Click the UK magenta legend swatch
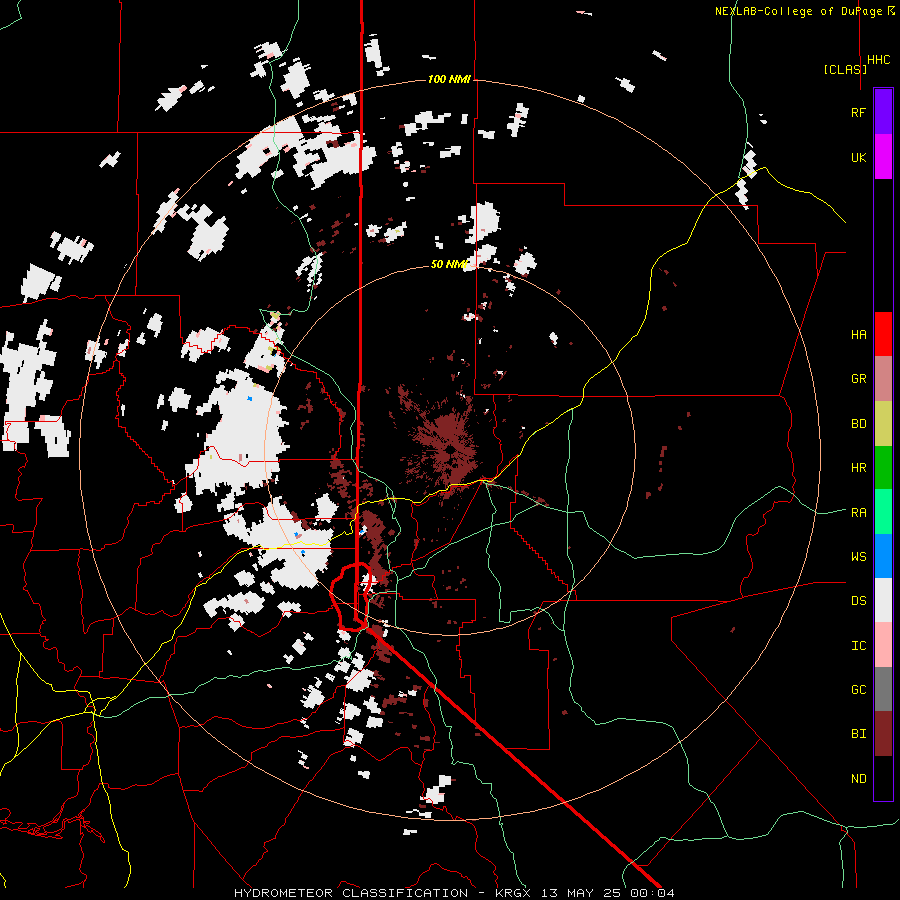 pyautogui.click(x=883, y=157)
